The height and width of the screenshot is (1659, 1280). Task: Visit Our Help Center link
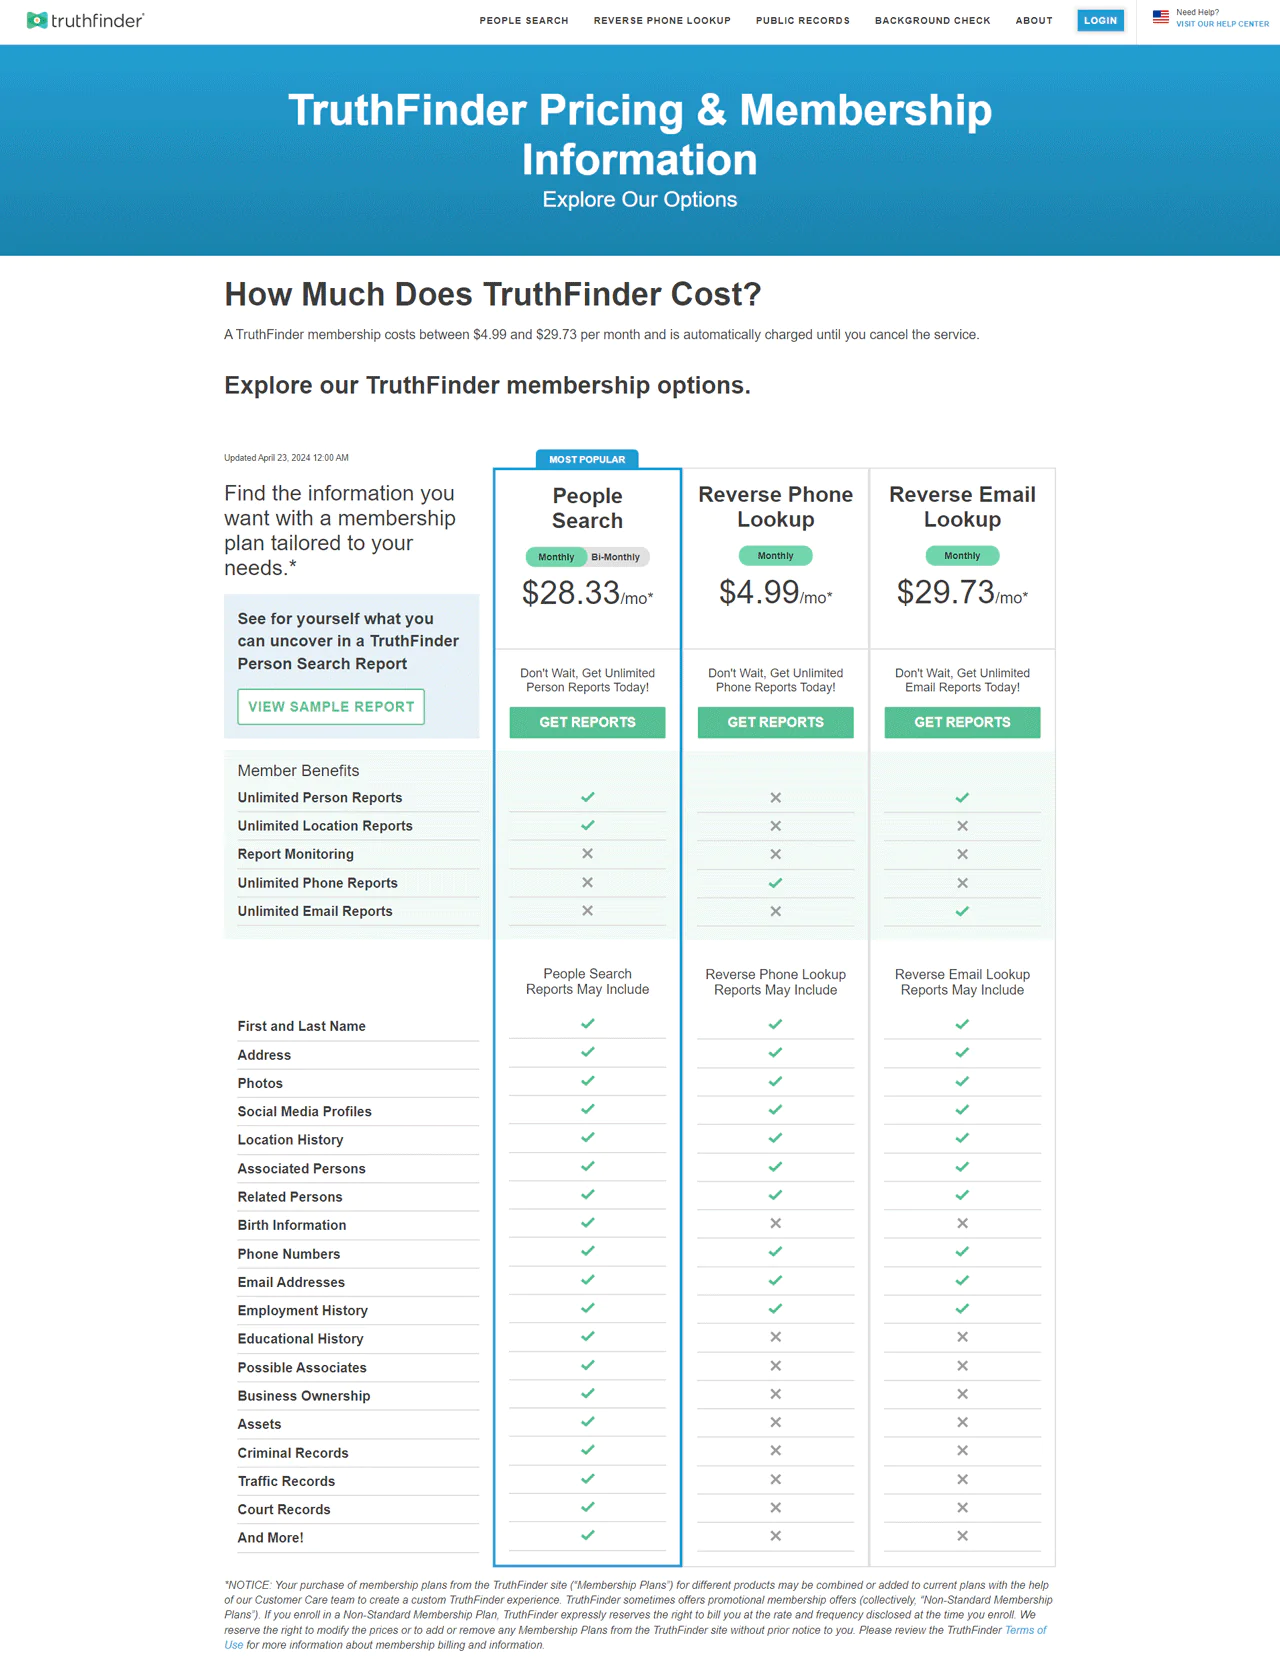tap(1222, 24)
